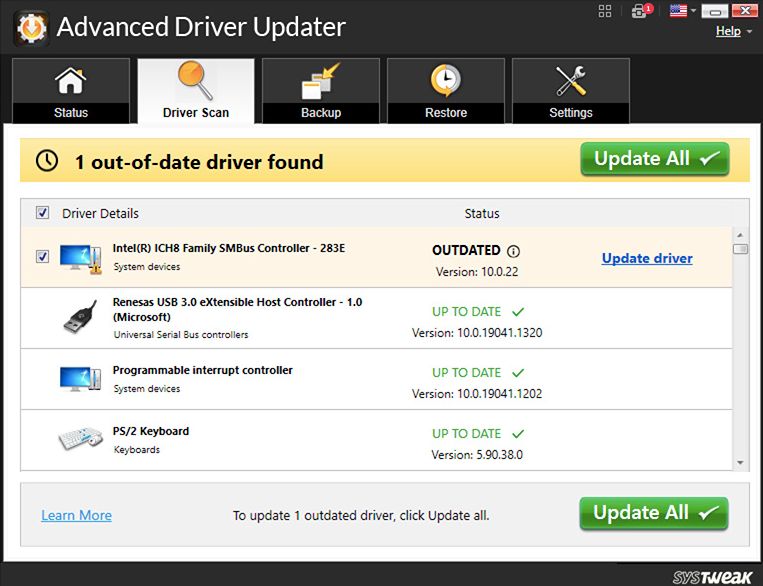Click the driver list scrollbar thumb
Viewport: 763px width, 586px height.
click(740, 249)
